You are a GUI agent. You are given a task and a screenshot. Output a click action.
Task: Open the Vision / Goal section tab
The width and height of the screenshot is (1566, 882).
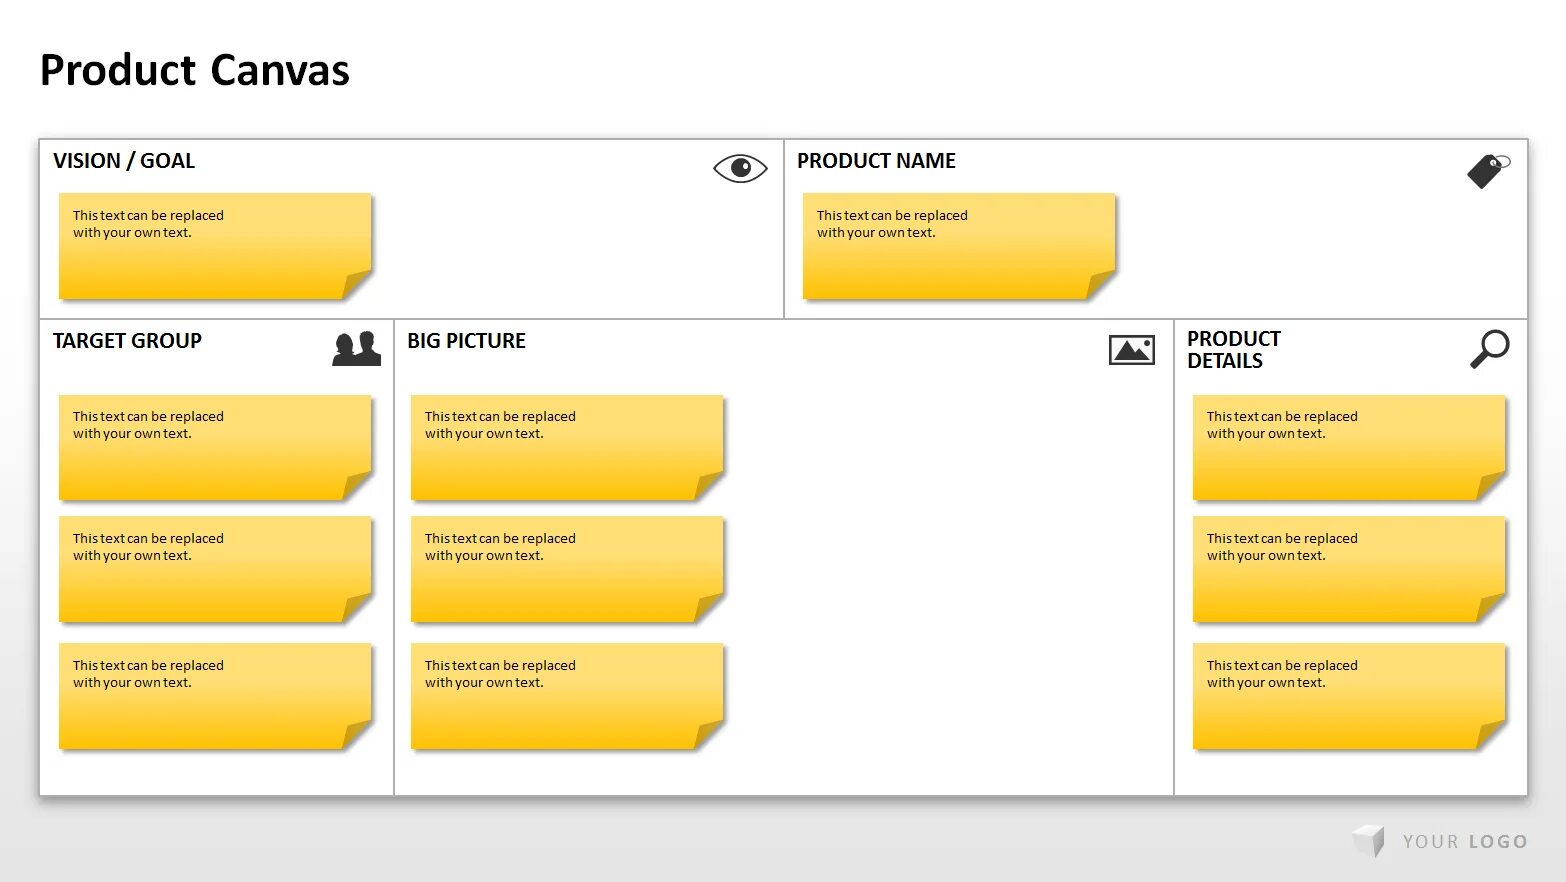click(x=124, y=160)
